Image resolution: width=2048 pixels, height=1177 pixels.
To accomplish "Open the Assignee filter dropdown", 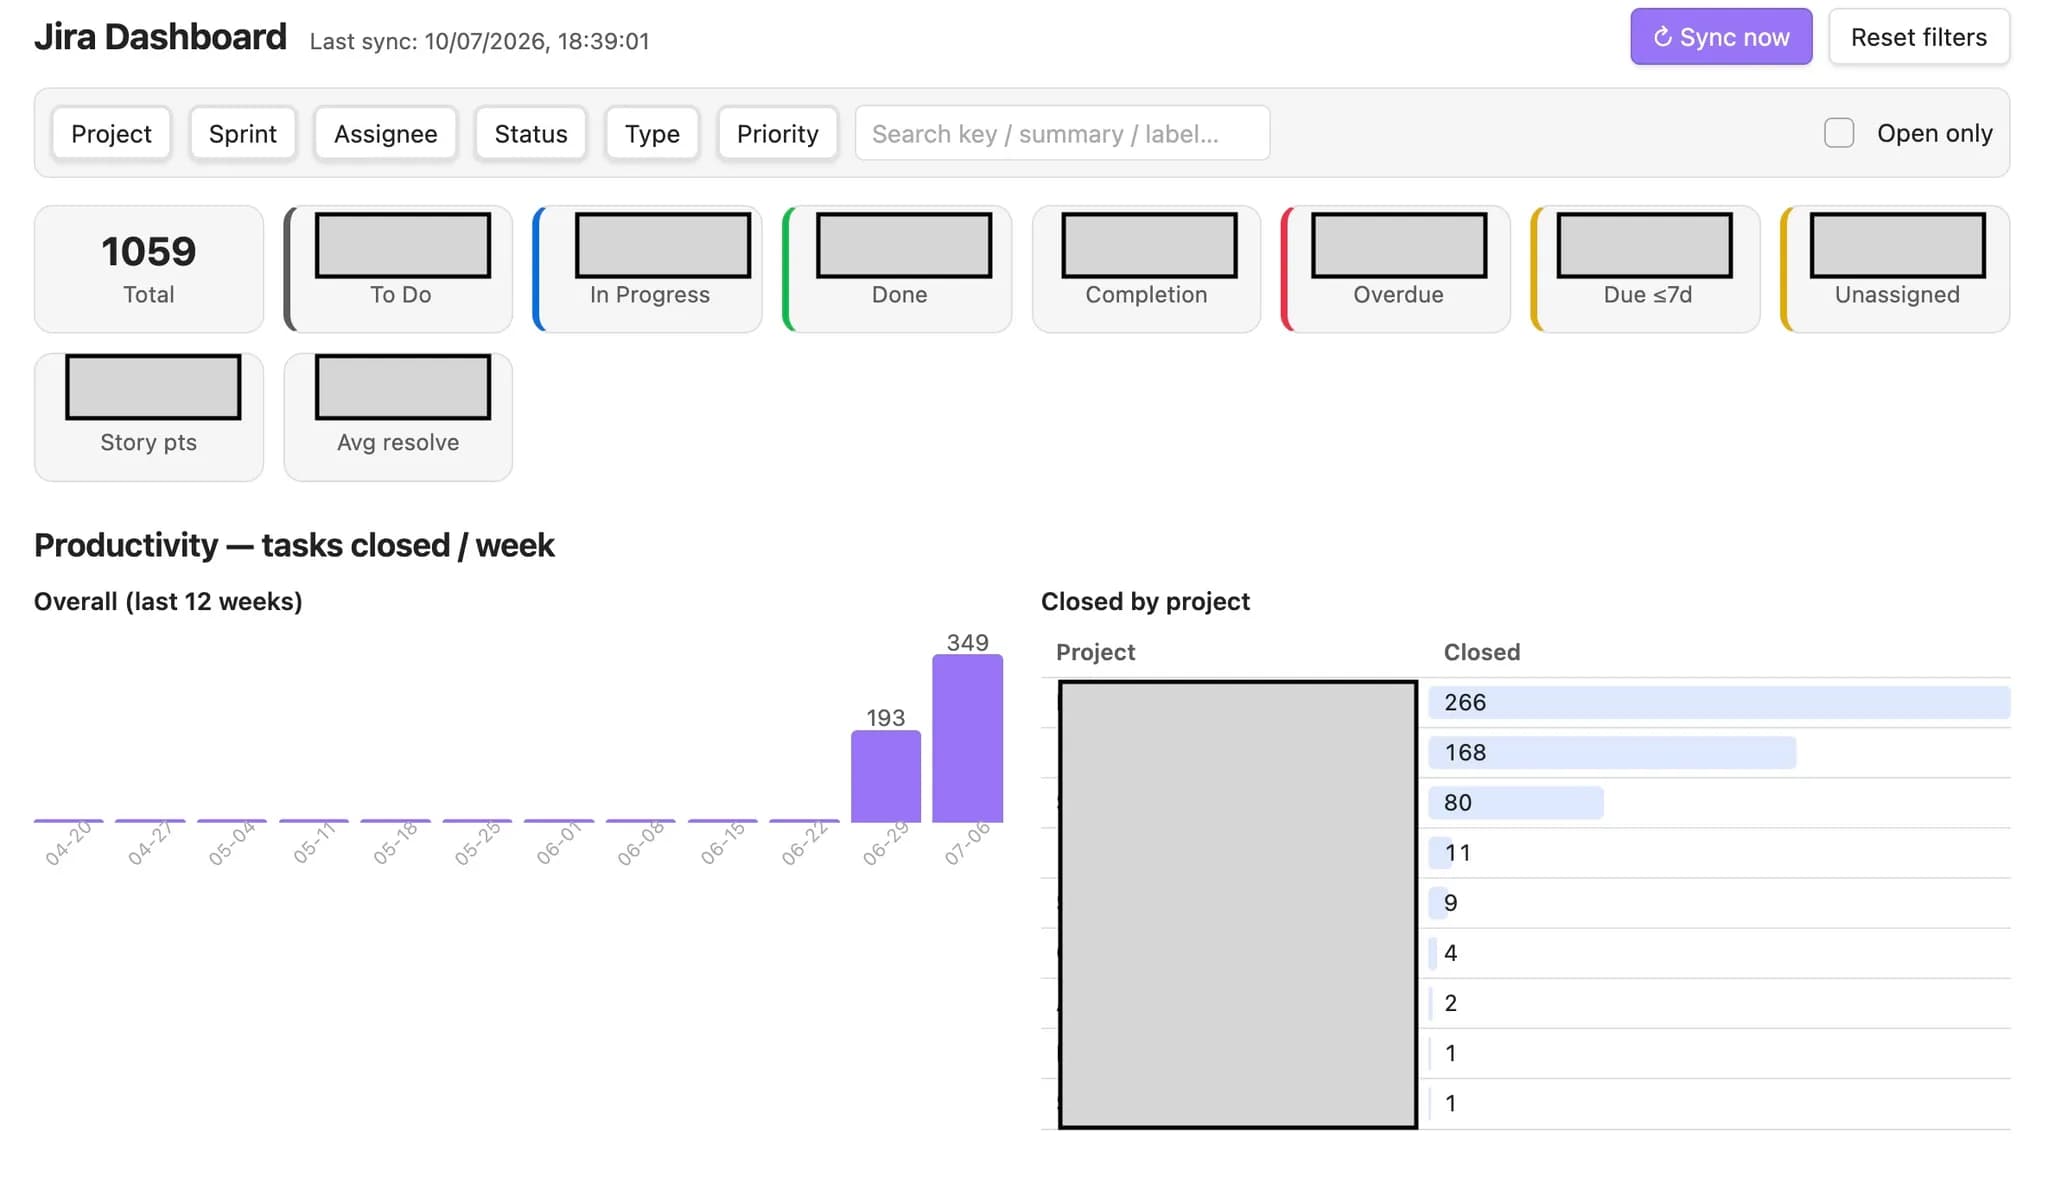I will click(x=385, y=133).
